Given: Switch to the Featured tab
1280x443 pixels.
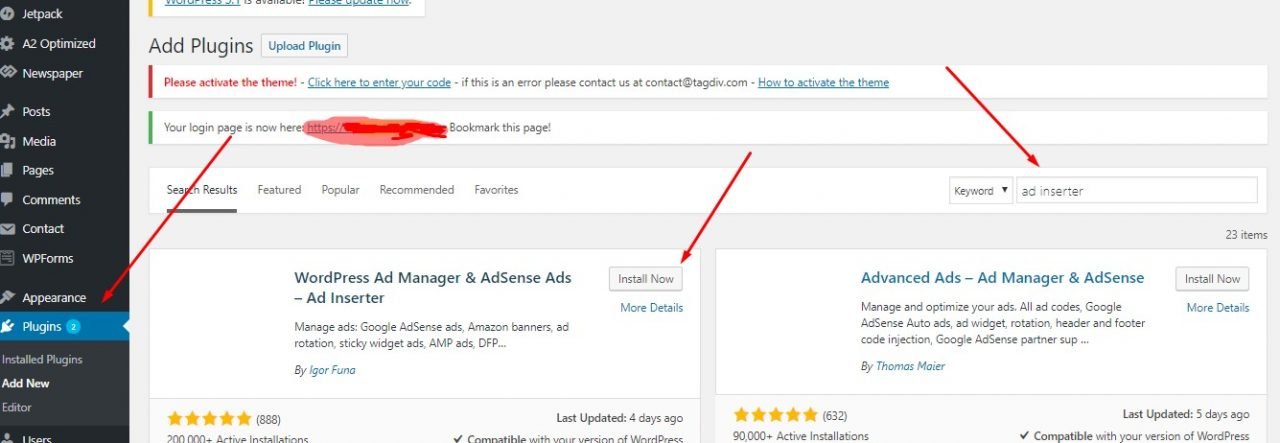Looking at the screenshot, I should pos(279,190).
